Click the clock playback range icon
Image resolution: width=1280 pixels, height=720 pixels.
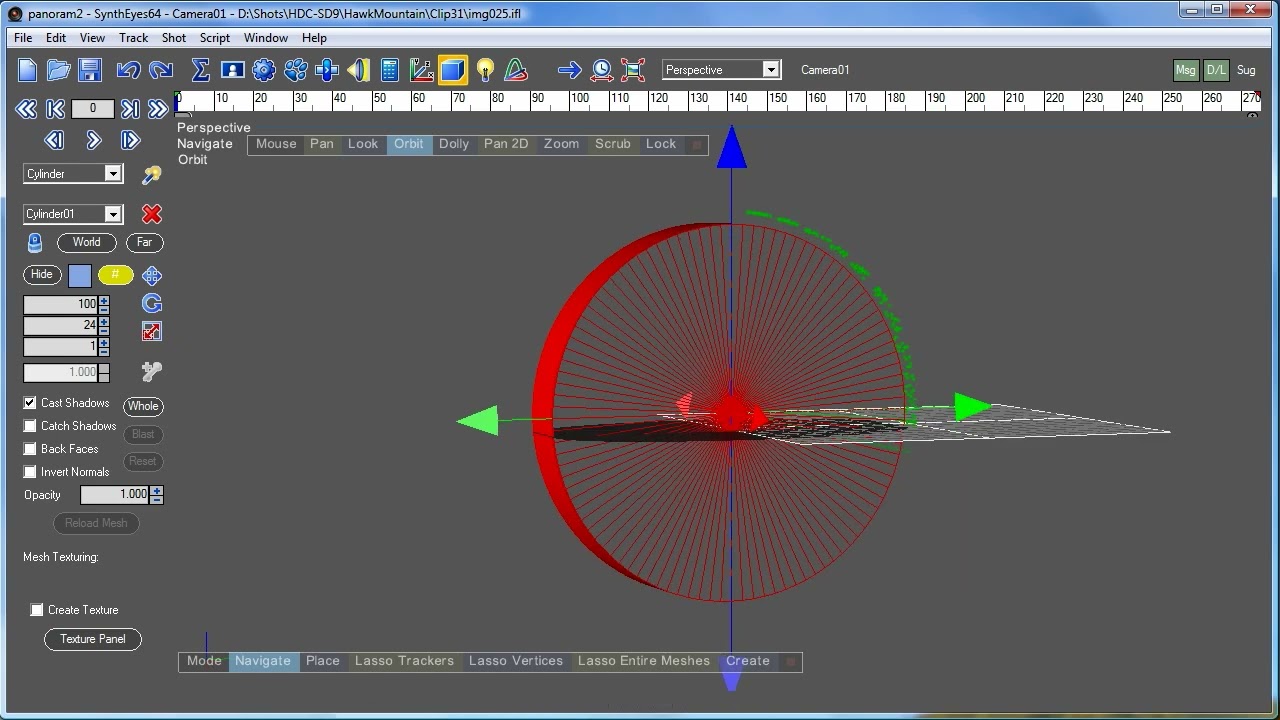pyautogui.click(x=601, y=70)
